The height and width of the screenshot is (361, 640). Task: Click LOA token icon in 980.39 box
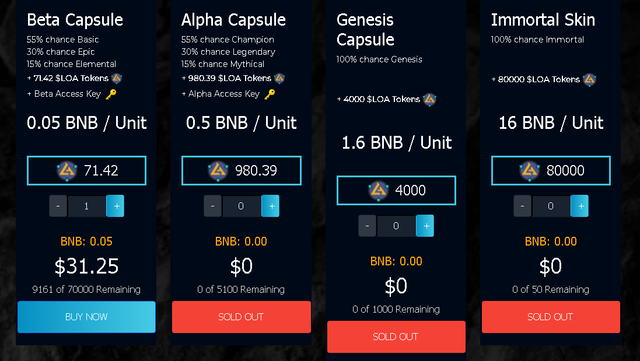(x=218, y=171)
